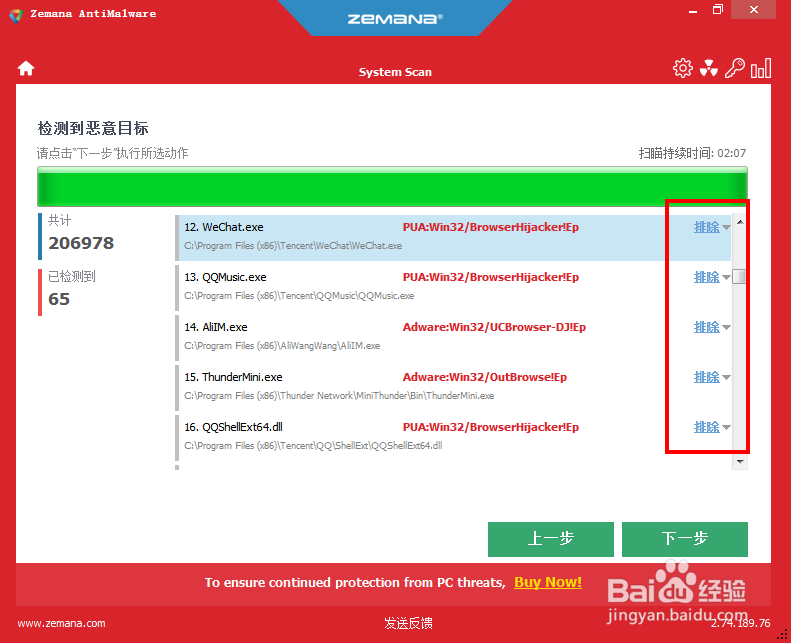Click 排除 link for QQMusic.exe
The width and height of the screenshot is (791, 643).
pyautogui.click(x=707, y=277)
